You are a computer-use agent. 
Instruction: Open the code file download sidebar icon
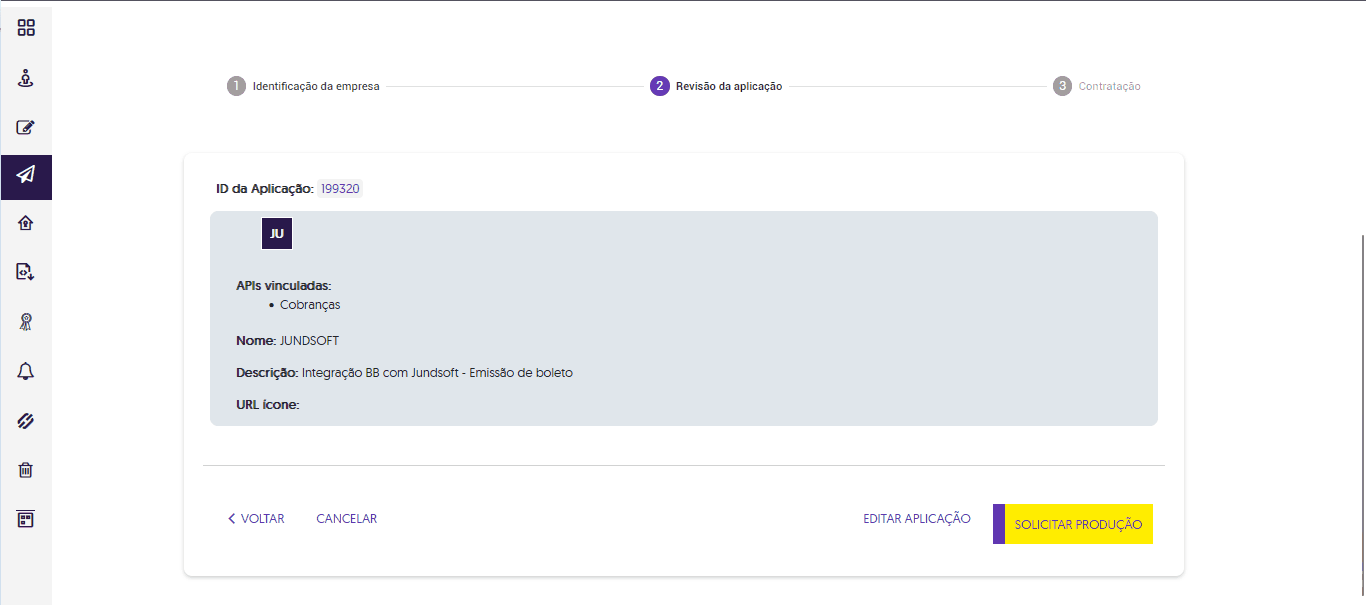pyautogui.click(x=26, y=271)
